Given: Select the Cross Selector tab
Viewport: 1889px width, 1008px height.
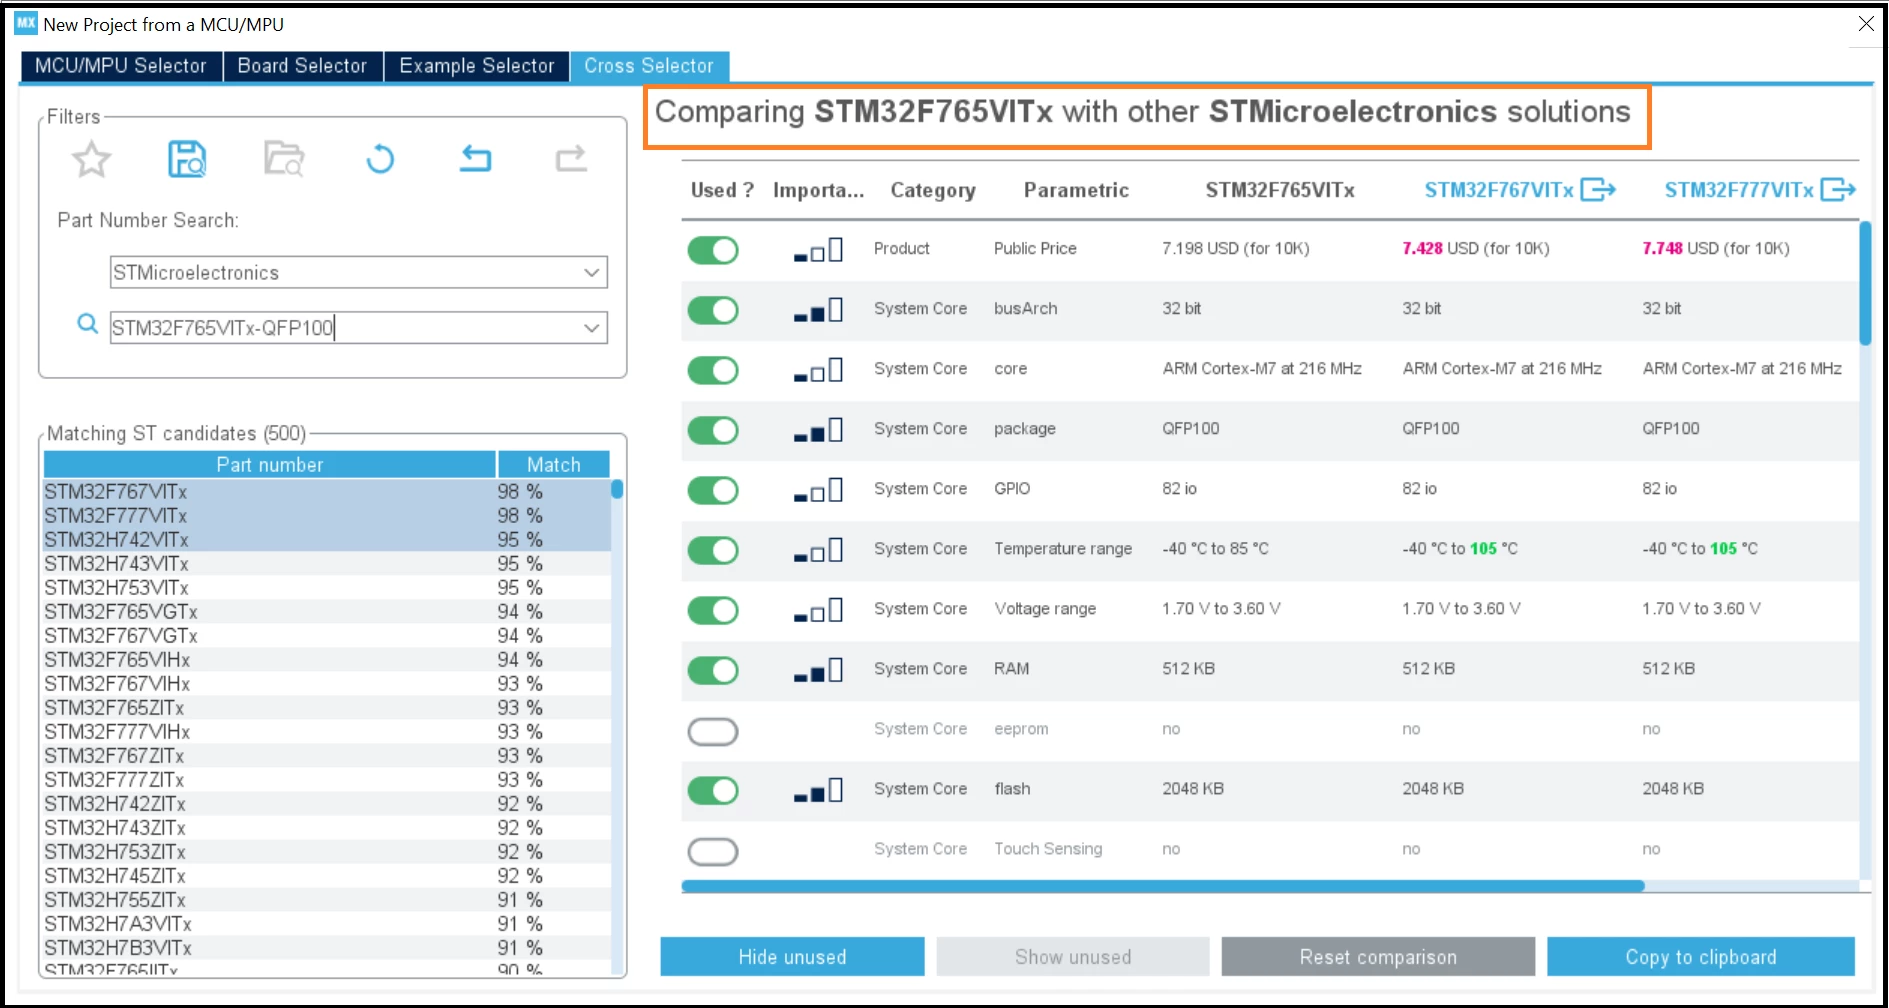Looking at the screenshot, I should pyautogui.click(x=649, y=66).
